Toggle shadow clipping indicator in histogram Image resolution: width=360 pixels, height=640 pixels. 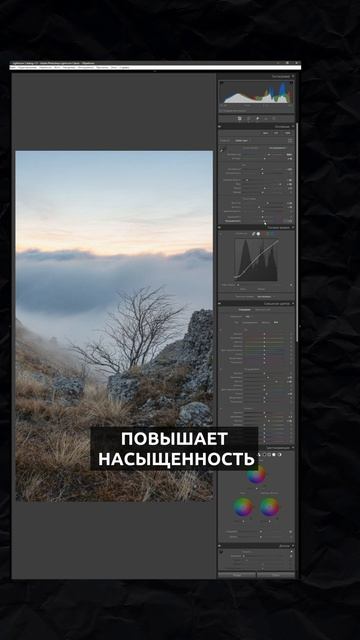coord(222,82)
